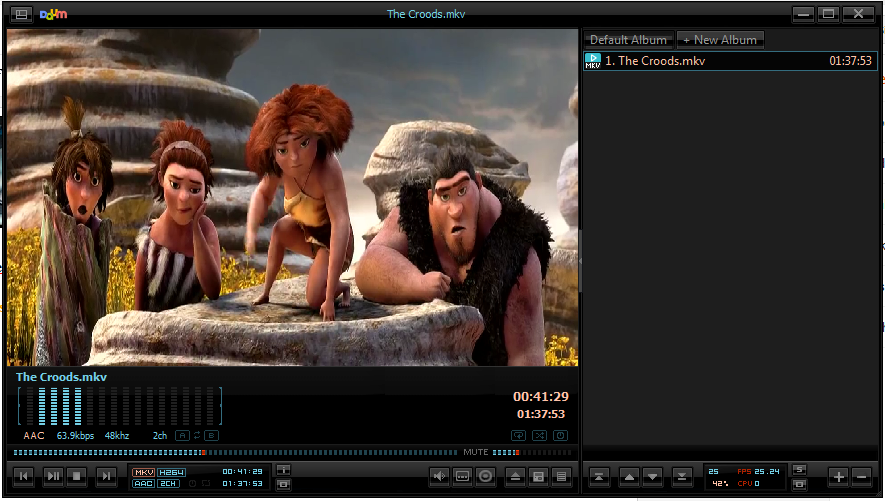The width and height of the screenshot is (885, 501).
Task: Click the small square button under the S button
Action: click(799, 484)
